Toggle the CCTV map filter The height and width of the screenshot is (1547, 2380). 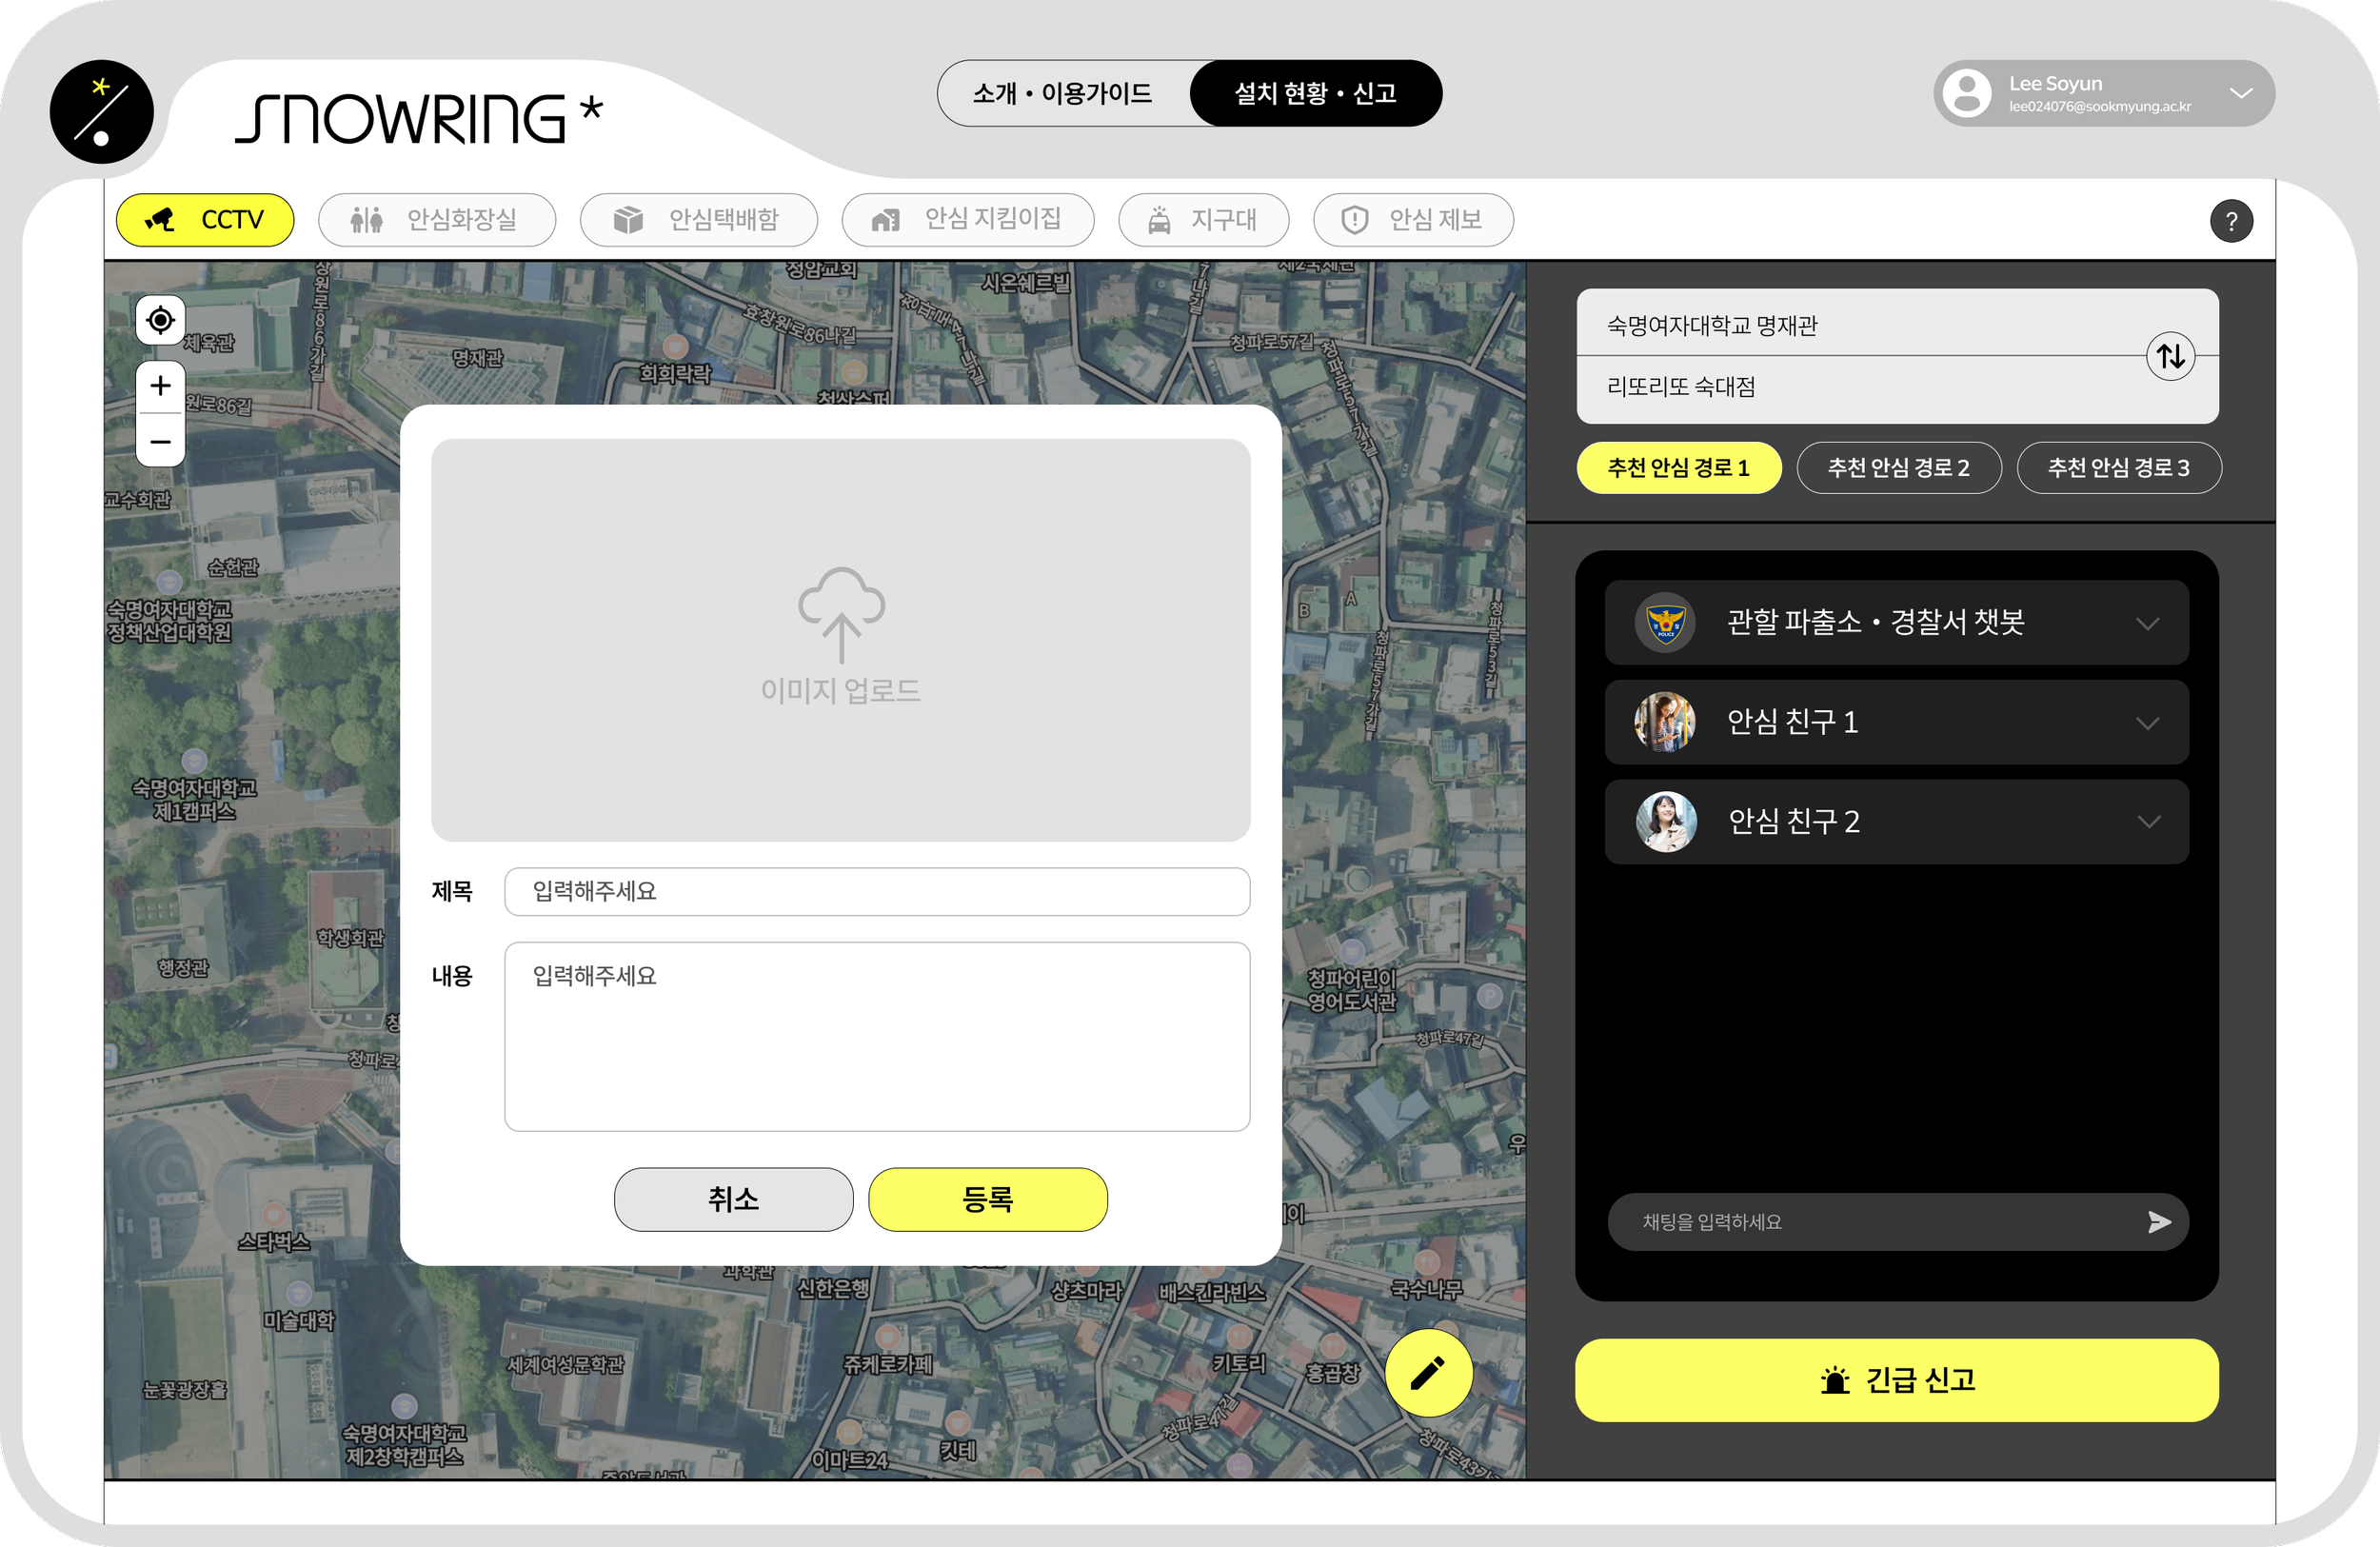(205, 220)
